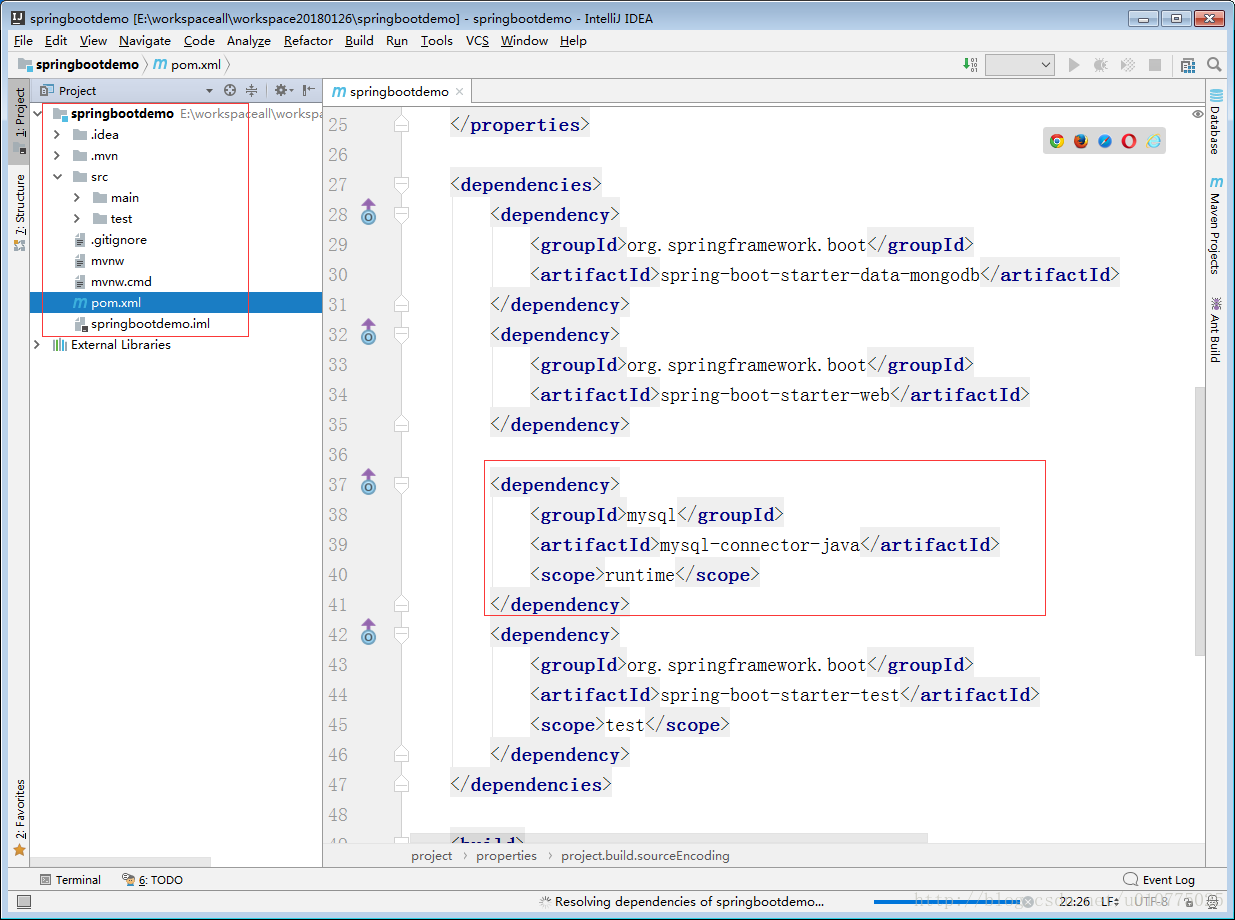Open the Build menu
The image size is (1235, 920).
[x=359, y=40]
